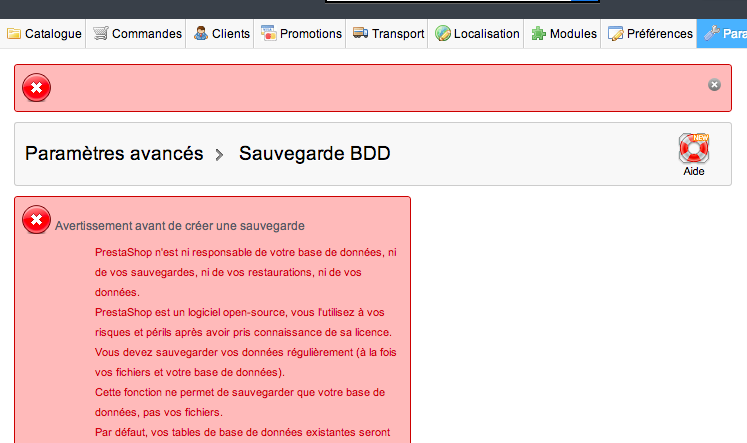Image resolution: width=747 pixels, height=443 pixels.
Task: Click the red error icon beside Avertissement heading
Action: 36,220
